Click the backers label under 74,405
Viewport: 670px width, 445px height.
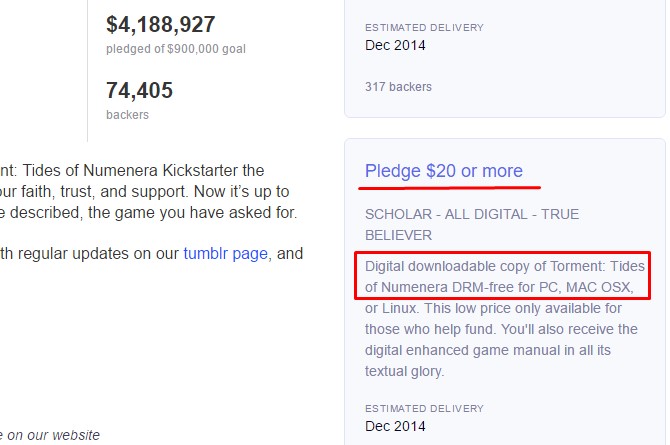pyautogui.click(x=127, y=115)
